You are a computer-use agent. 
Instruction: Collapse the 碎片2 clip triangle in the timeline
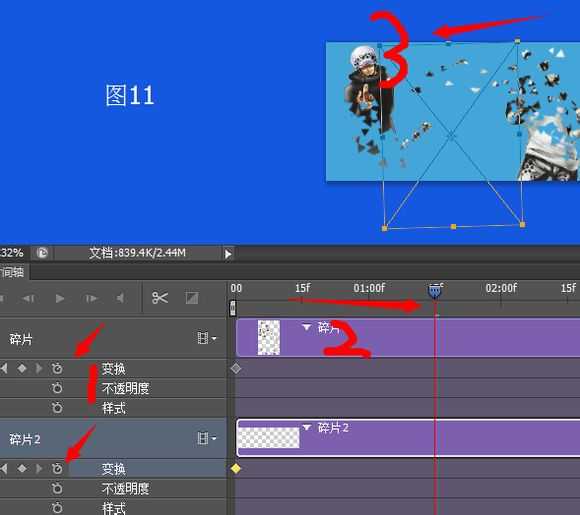[x=306, y=427]
